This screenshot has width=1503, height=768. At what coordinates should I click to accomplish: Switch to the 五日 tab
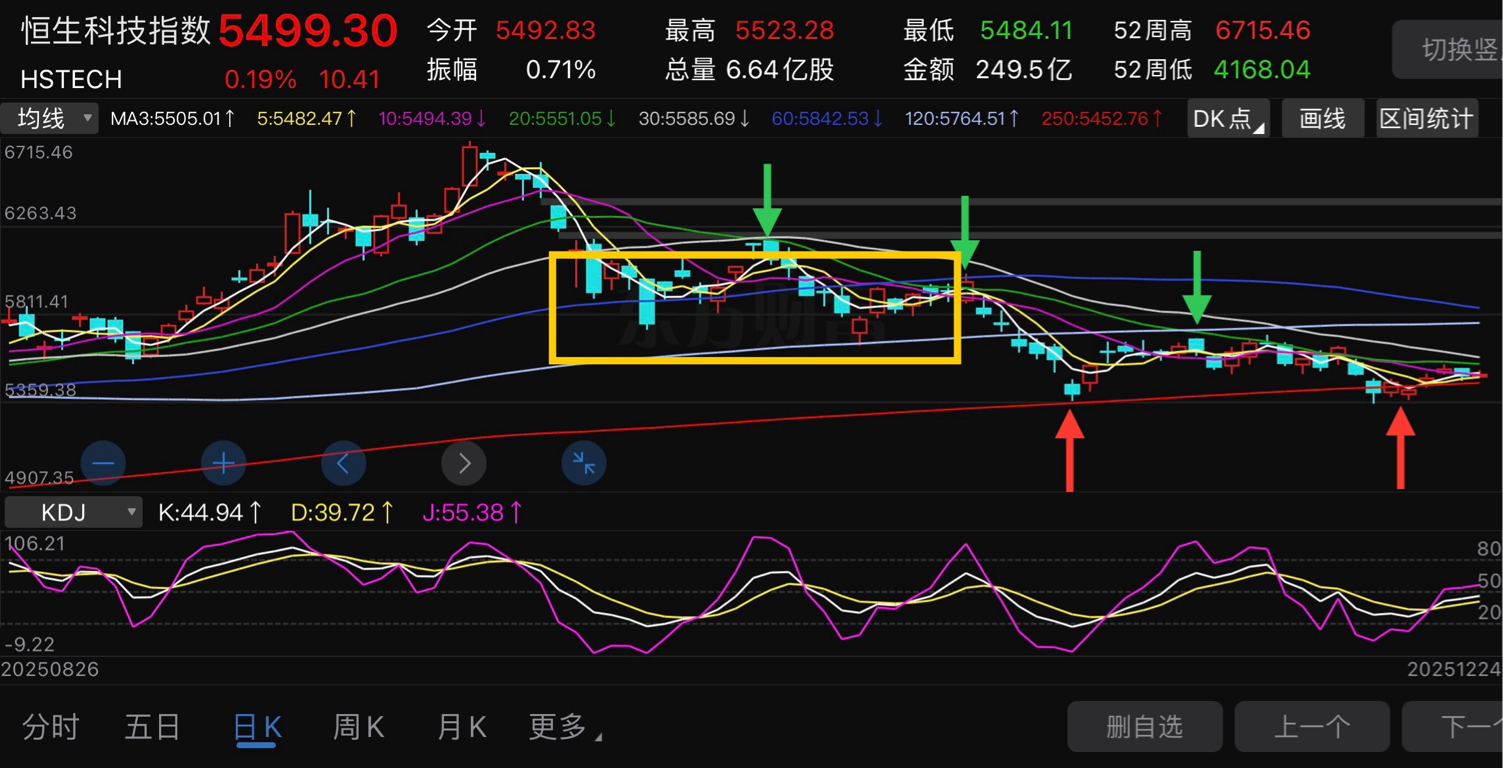coord(152,727)
